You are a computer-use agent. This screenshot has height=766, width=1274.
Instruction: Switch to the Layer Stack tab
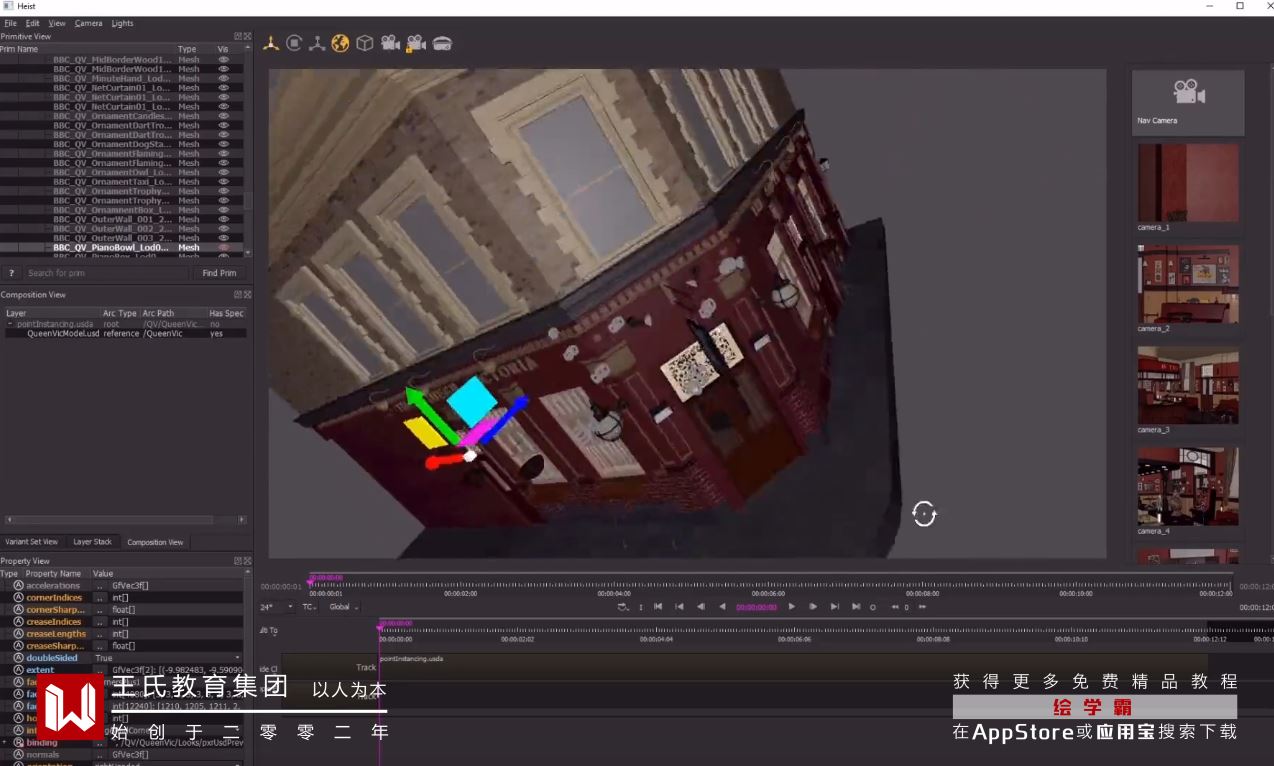coord(92,542)
